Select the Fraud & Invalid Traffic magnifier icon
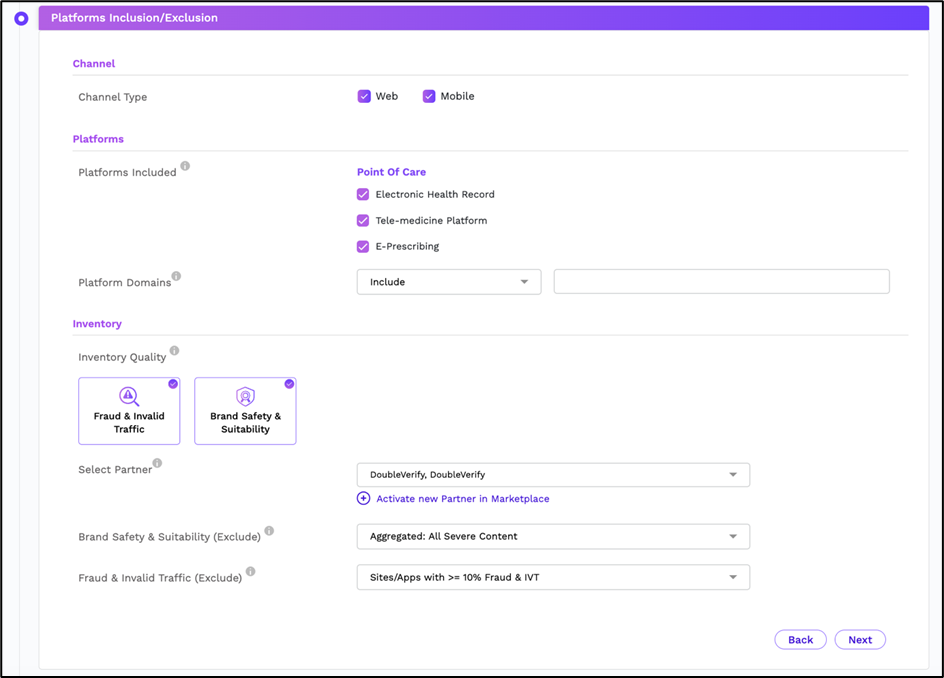The height and width of the screenshot is (678, 944). coord(129,397)
